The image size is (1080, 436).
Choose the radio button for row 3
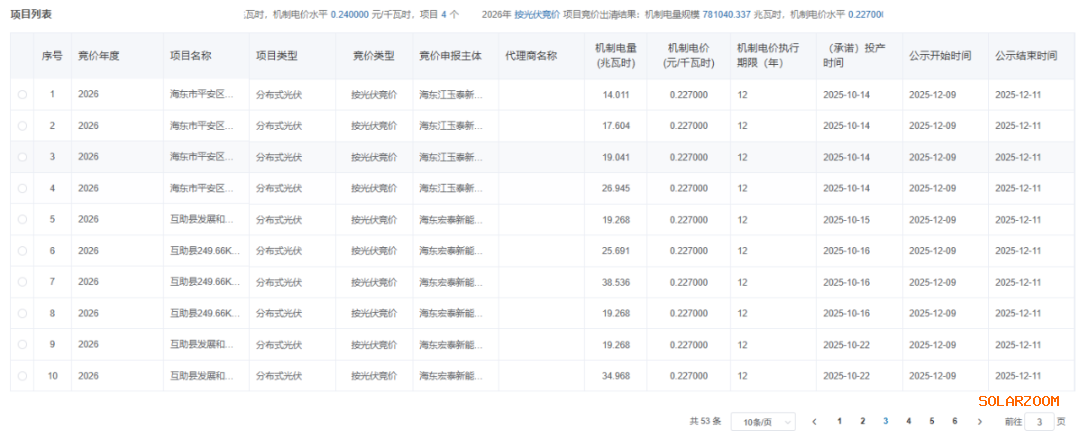click(22, 157)
